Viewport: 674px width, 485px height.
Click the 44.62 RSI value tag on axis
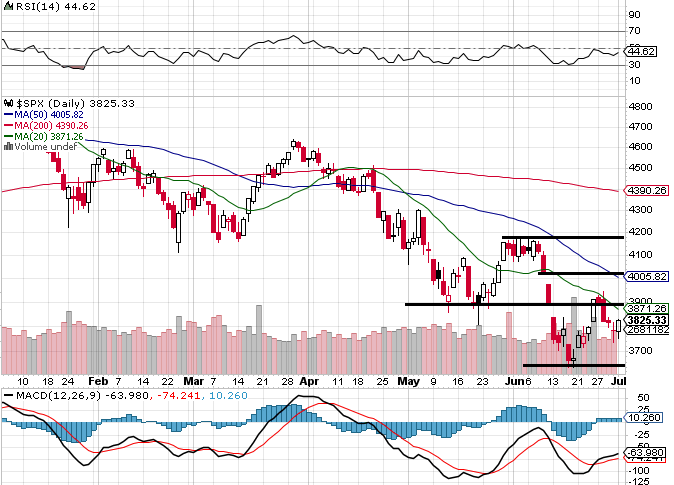pyautogui.click(x=641, y=52)
